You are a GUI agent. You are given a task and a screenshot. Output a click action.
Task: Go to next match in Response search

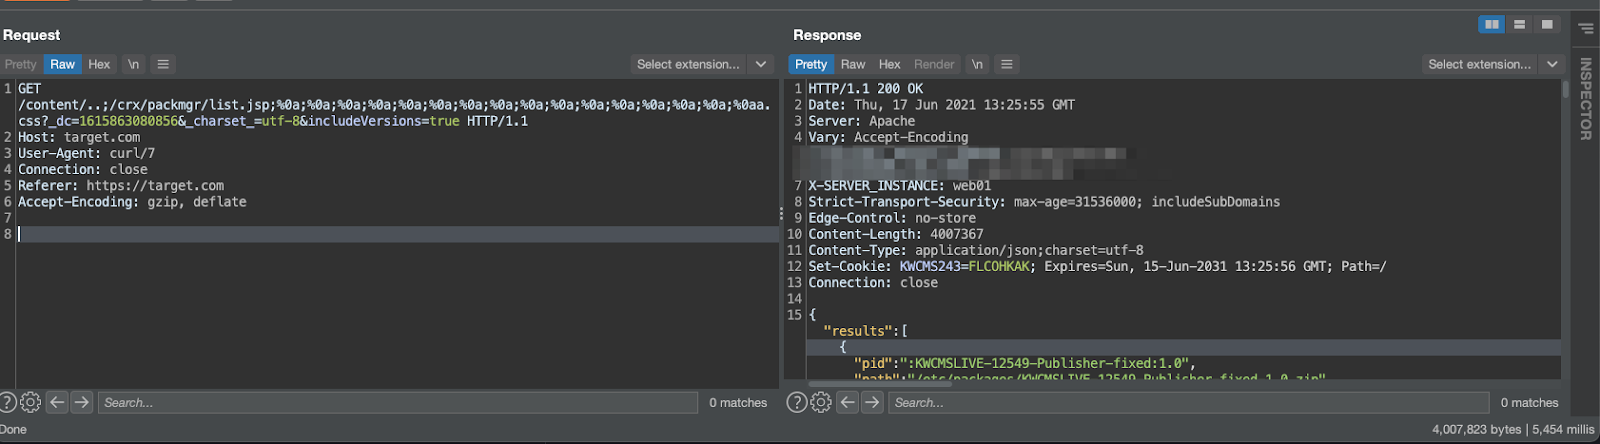click(872, 402)
